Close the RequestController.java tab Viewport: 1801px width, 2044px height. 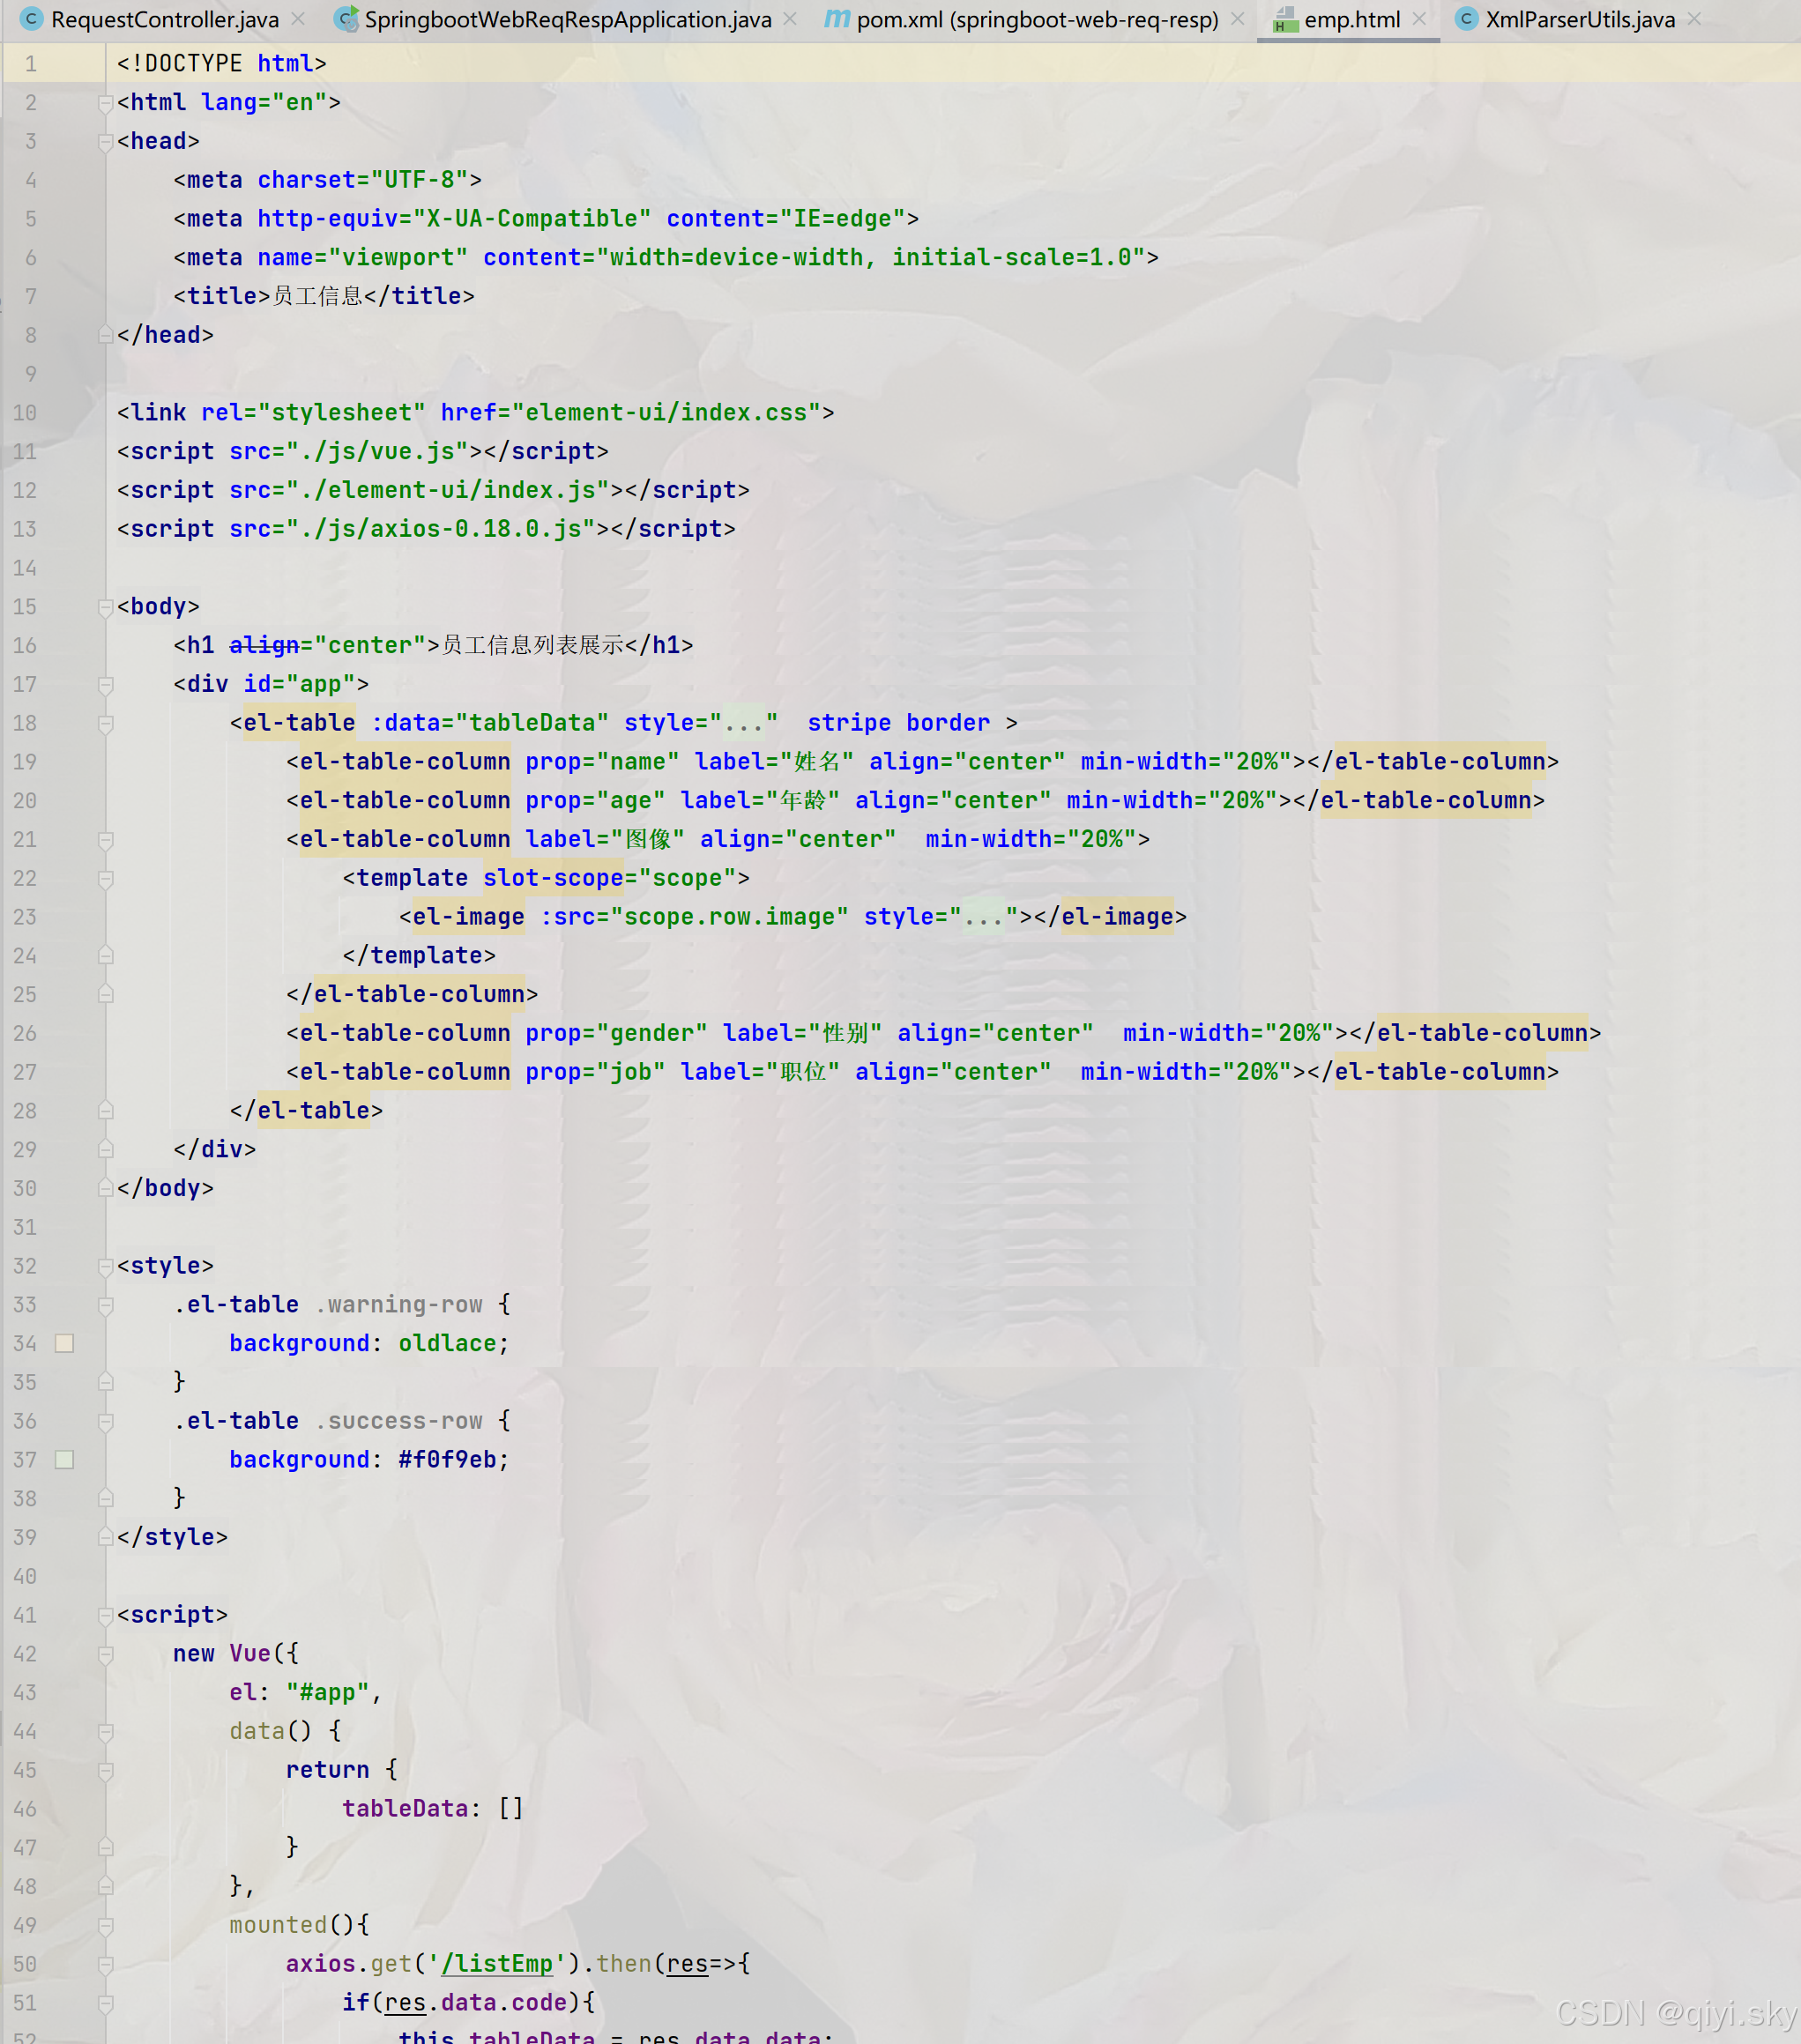pos(298,19)
